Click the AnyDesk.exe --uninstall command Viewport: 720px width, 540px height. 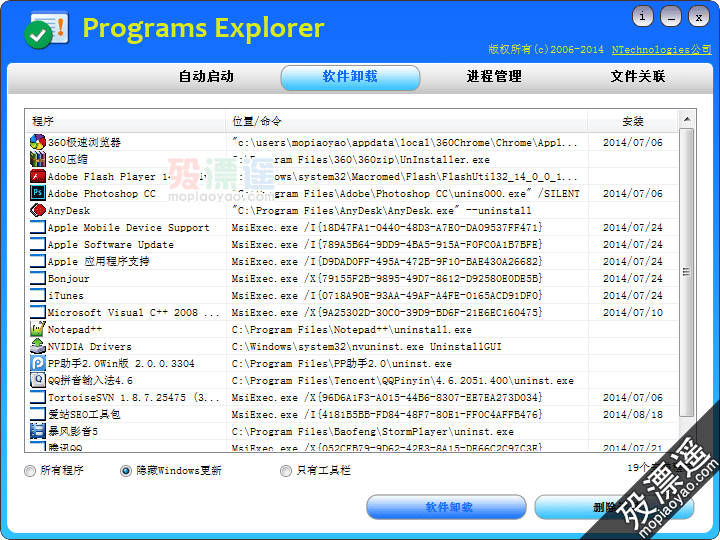tap(382, 211)
